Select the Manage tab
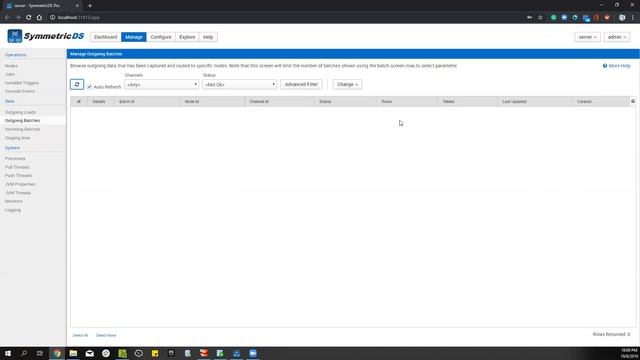This screenshot has width=640, height=360. (x=133, y=37)
